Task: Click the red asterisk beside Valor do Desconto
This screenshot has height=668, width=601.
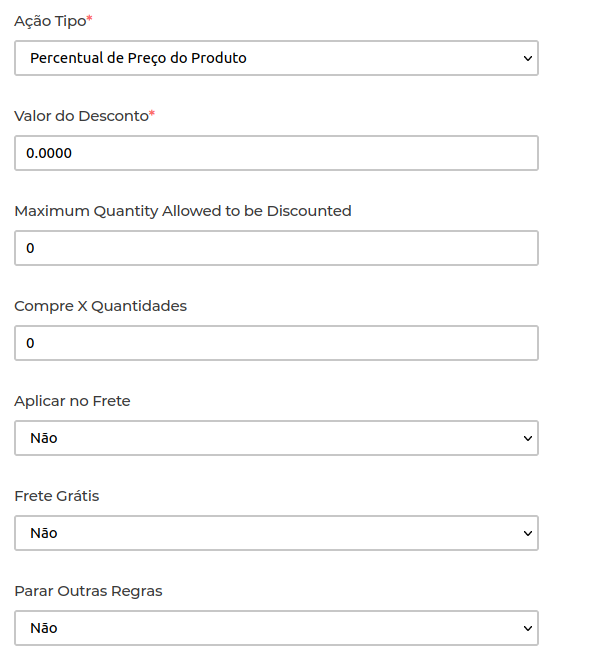Action: [152, 114]
